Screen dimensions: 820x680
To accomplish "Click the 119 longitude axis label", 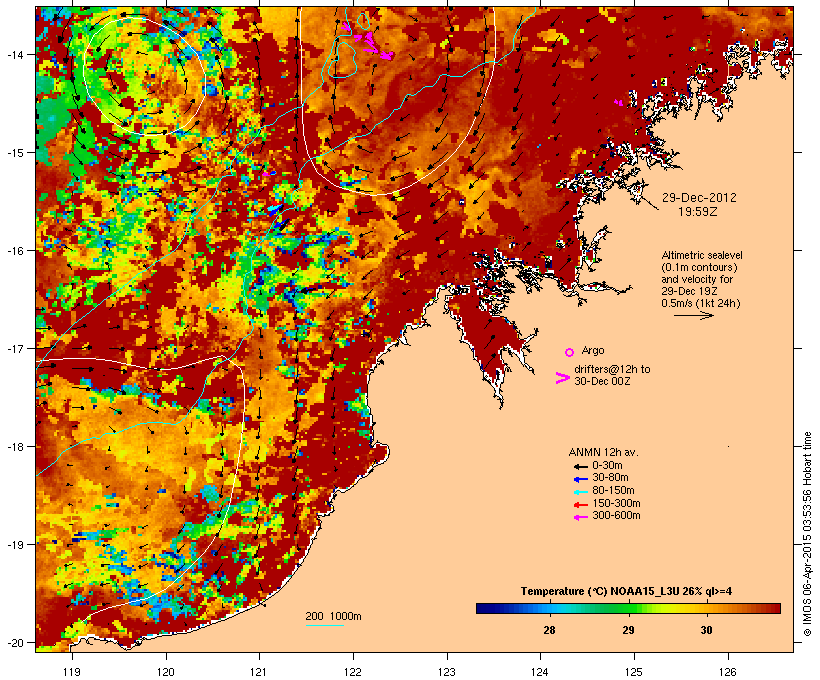I will (72, 672).
